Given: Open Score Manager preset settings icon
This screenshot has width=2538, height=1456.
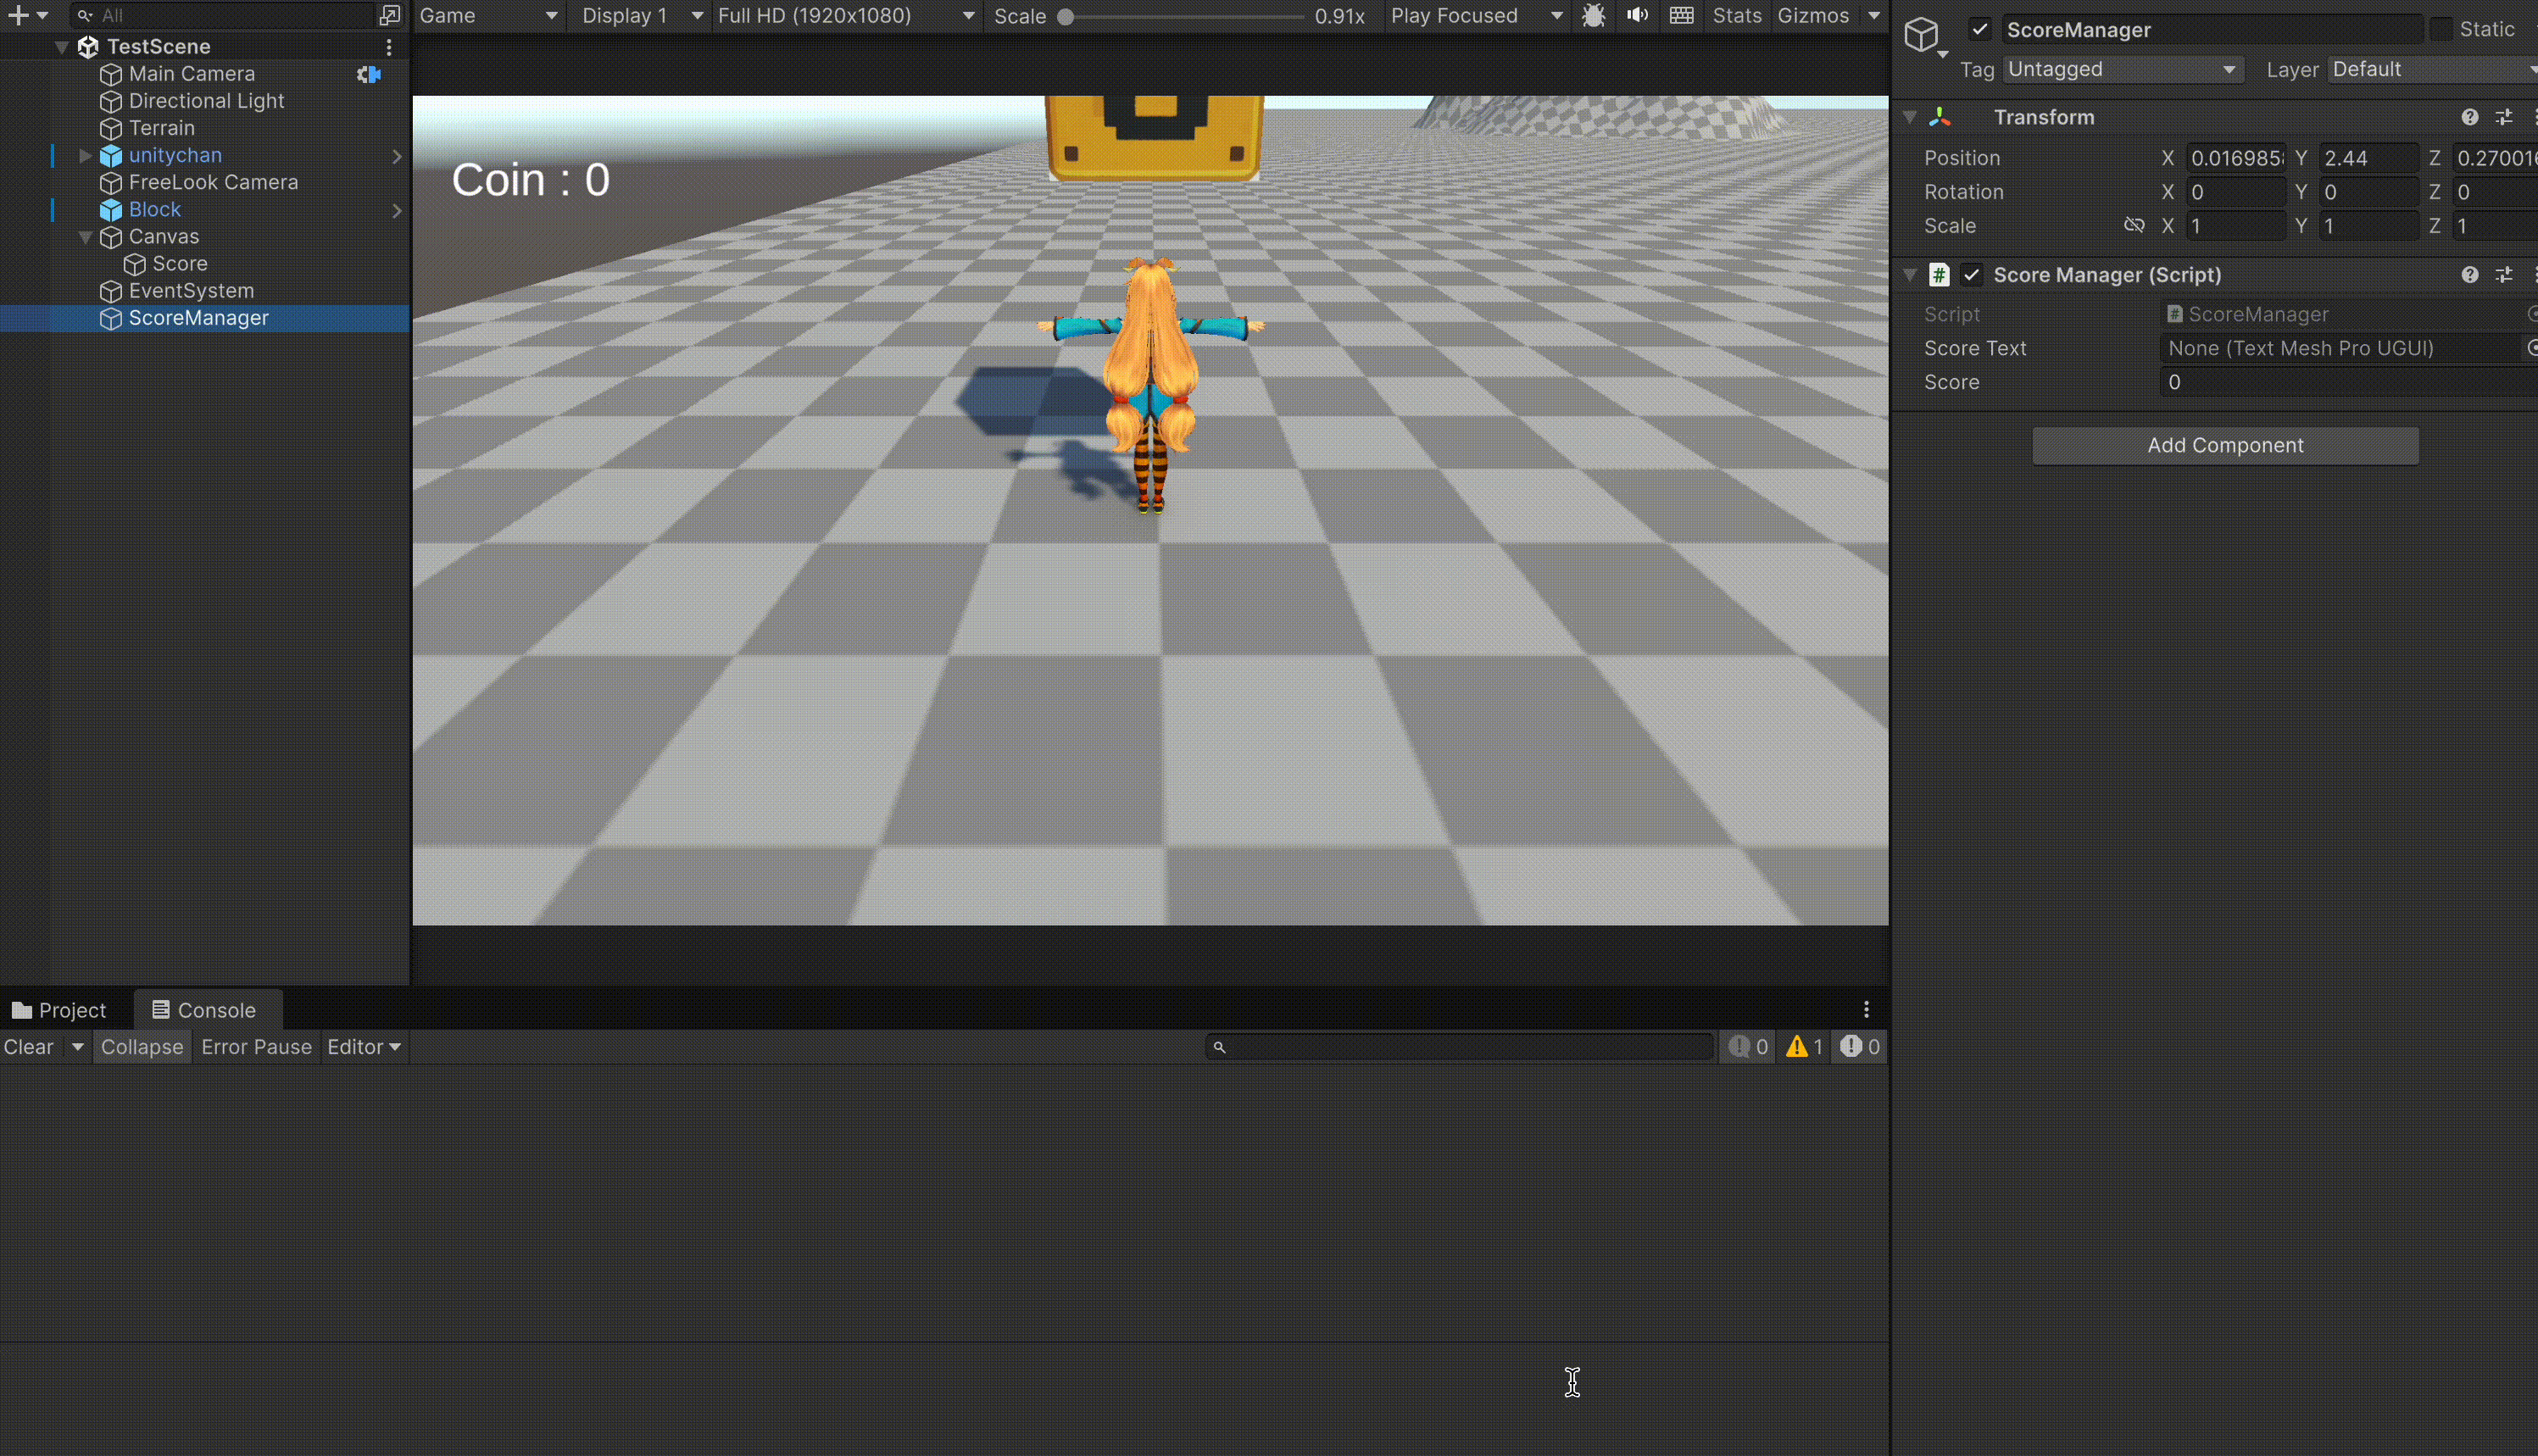Looking at the screenshot, I should coord(2504,275).
